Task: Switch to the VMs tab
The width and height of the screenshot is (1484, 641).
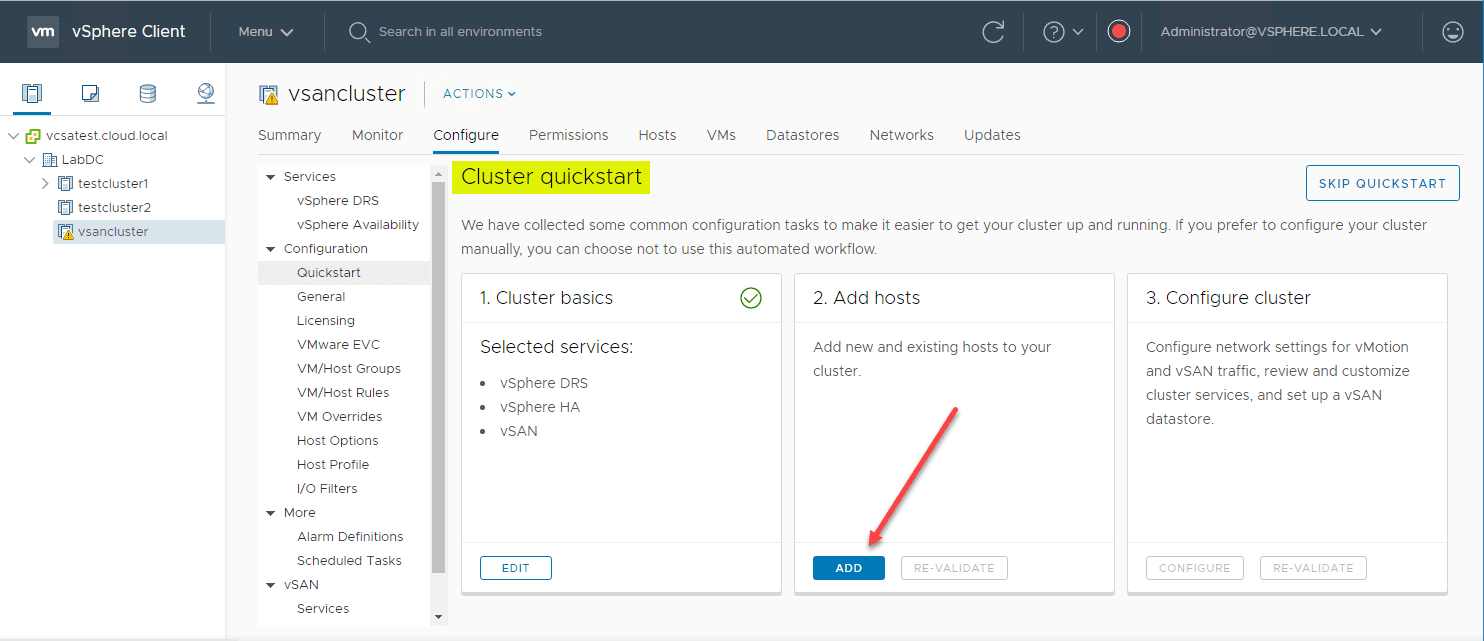Action: click(x=721, y=135)
